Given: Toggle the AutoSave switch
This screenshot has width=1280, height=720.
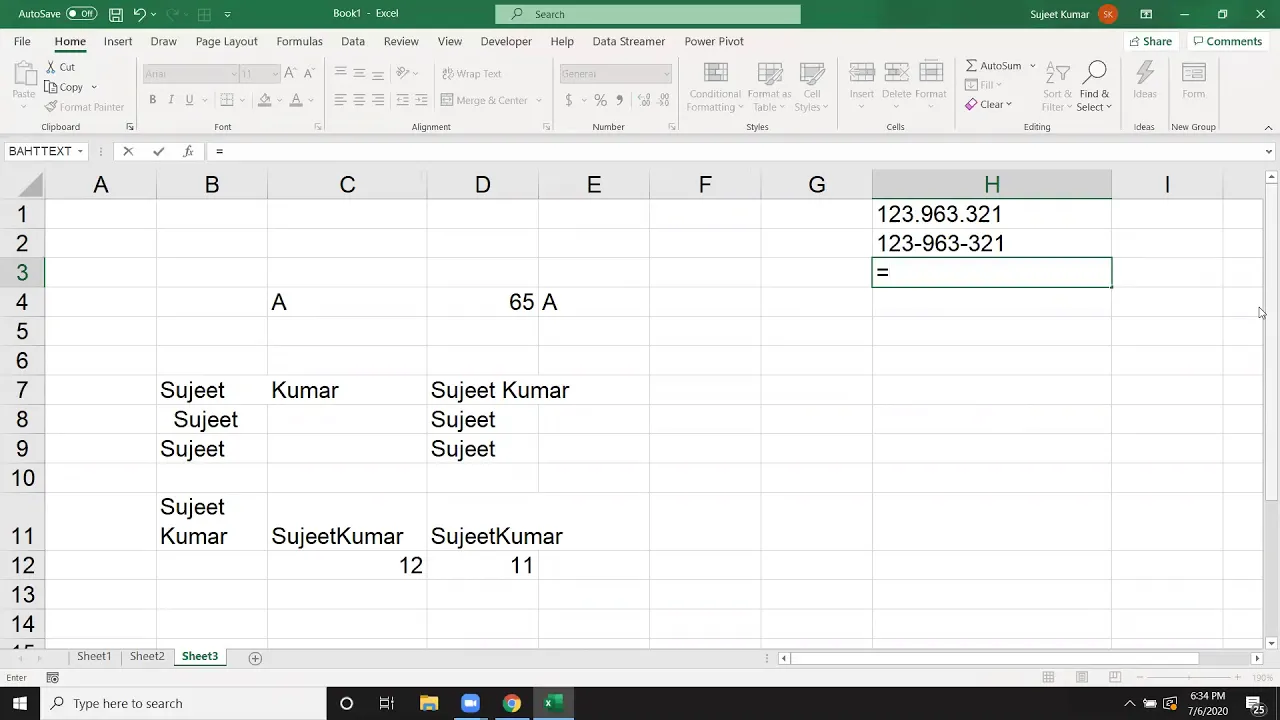Looking at the screenshot, I should coord(82,14).
